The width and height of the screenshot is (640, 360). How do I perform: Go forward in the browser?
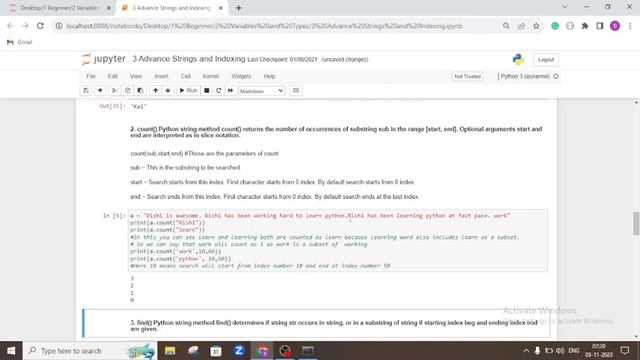tap(25, 26)
